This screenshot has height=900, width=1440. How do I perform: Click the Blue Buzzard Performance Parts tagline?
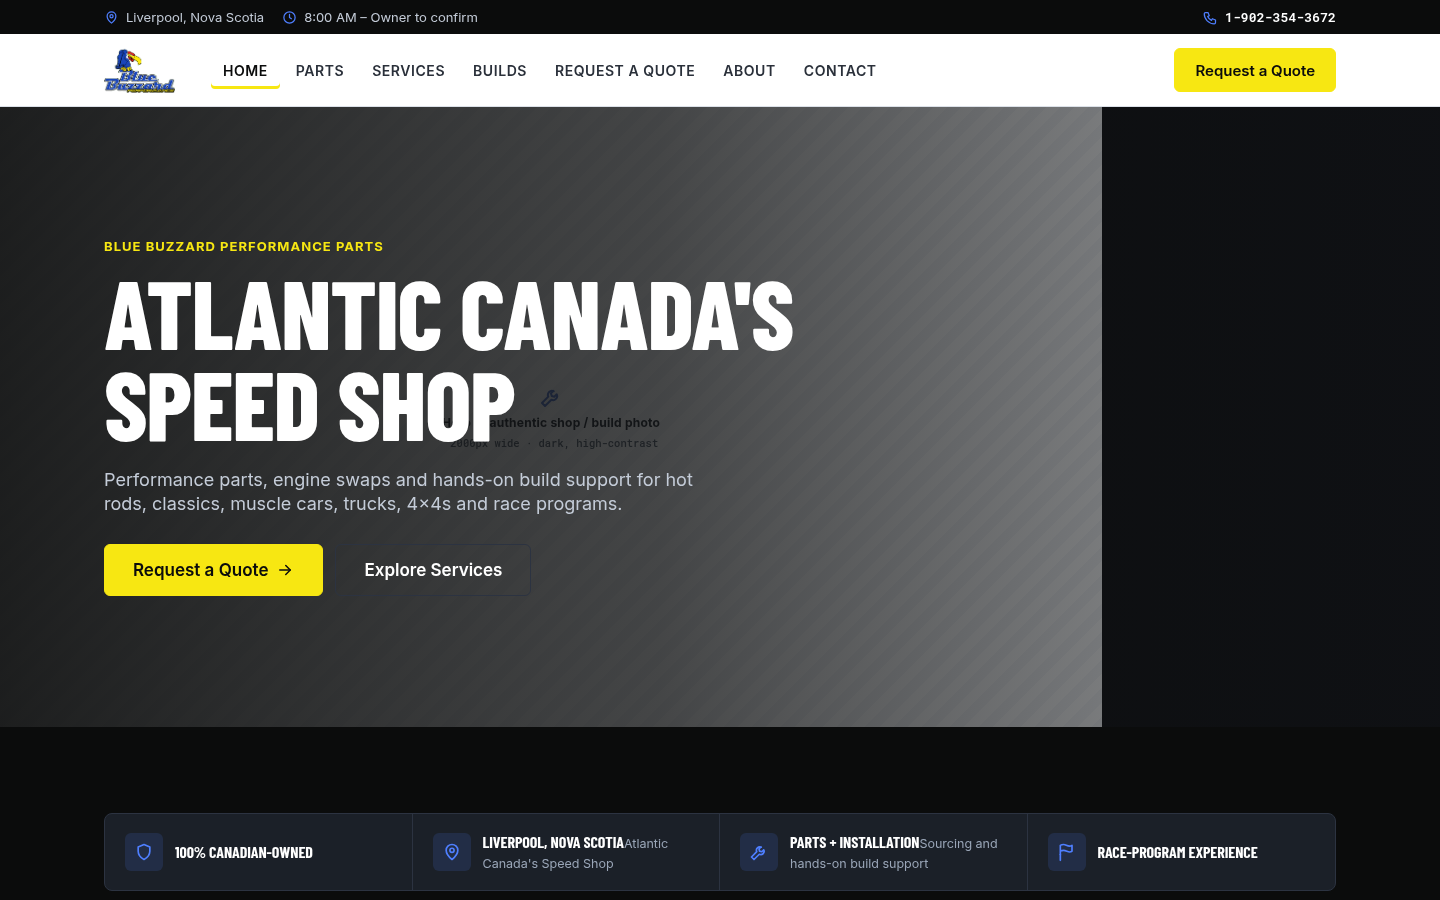[x=243, y=246]
